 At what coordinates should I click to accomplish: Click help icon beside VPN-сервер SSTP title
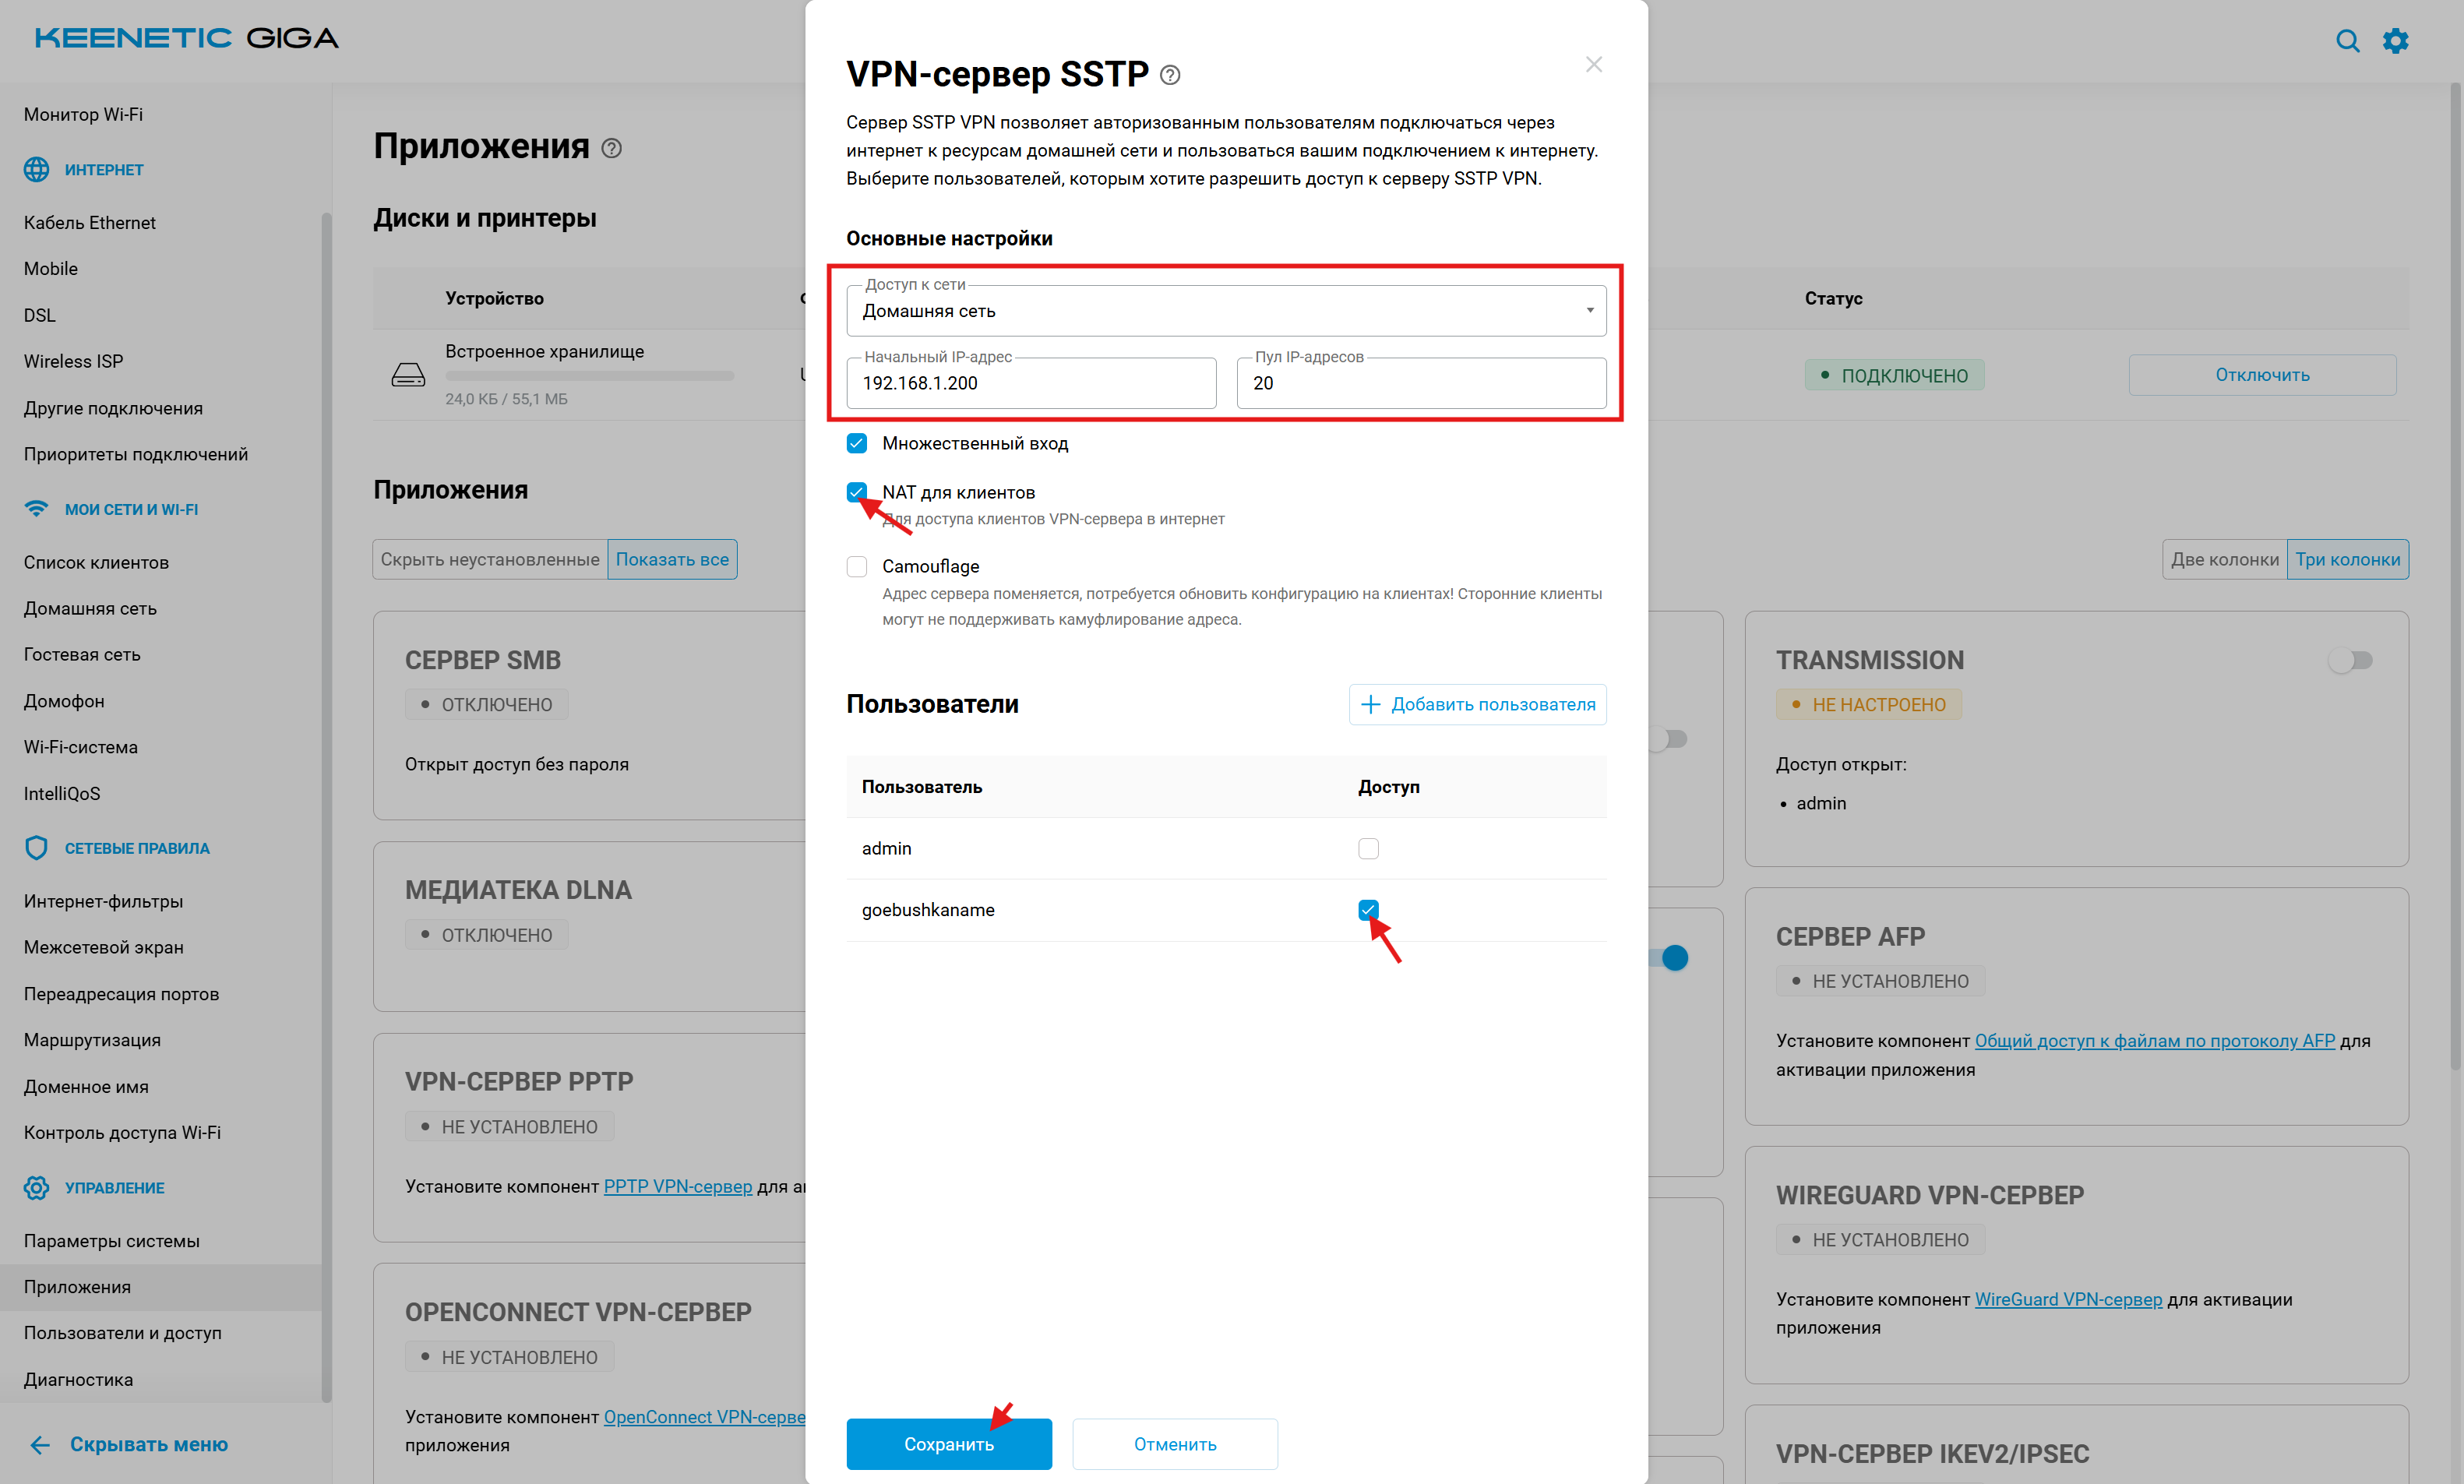1170,75
